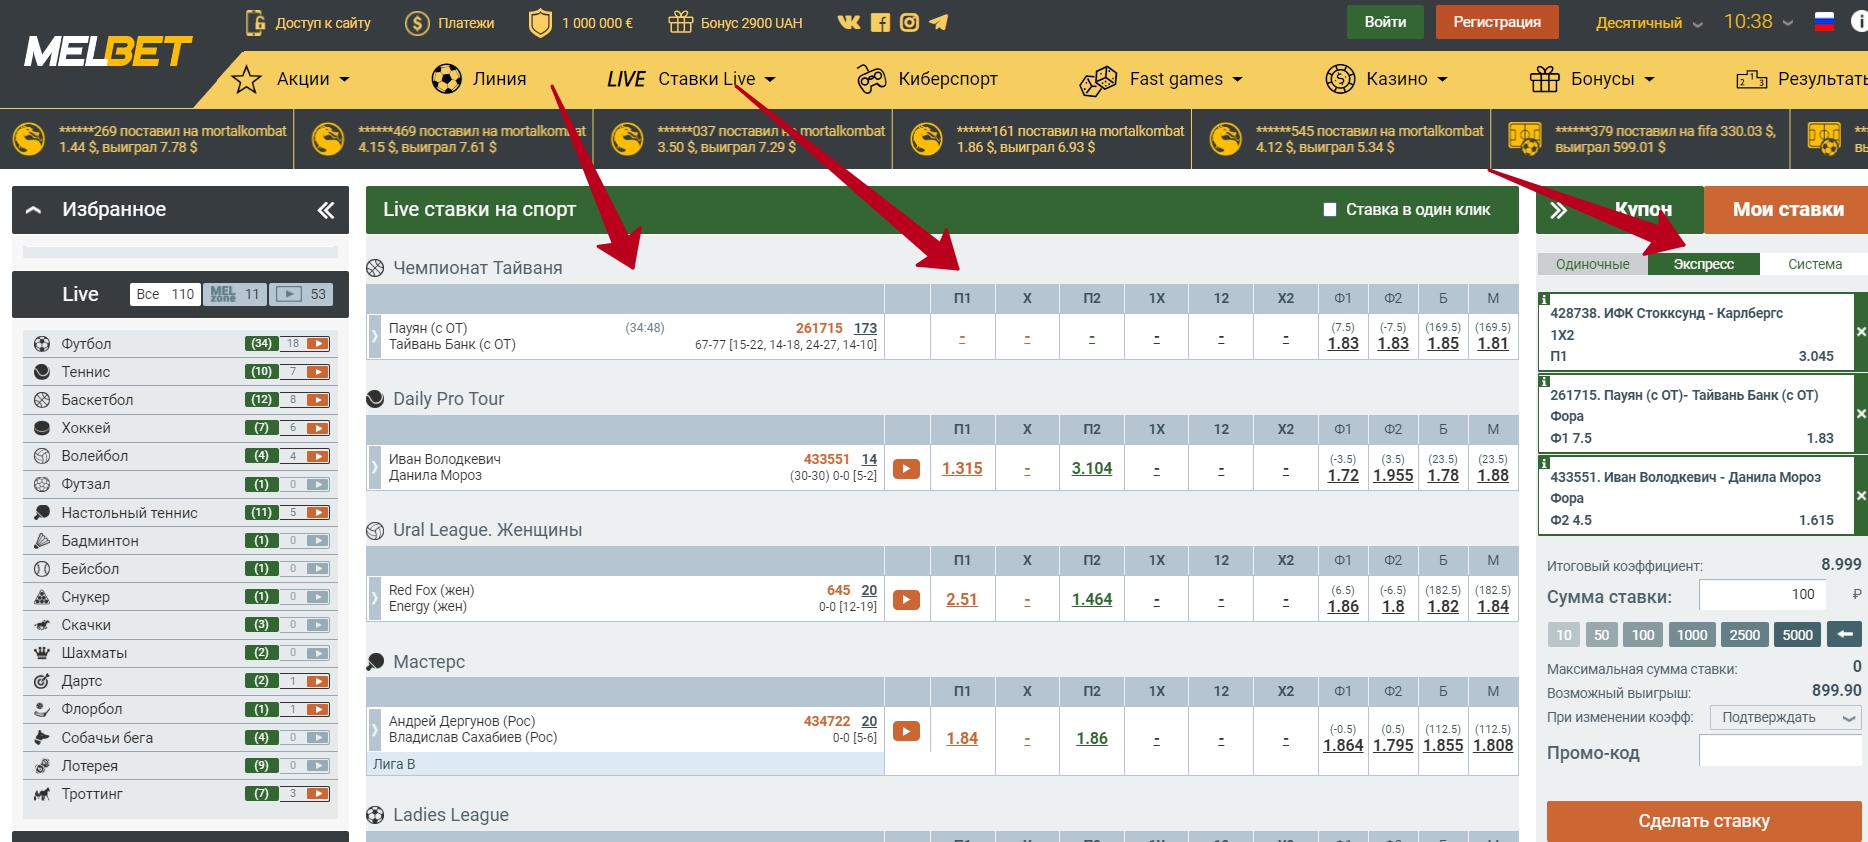Switch to Одиночные bet tab
This screenshot has width=1868, height=842.
tap(1592, 264)
